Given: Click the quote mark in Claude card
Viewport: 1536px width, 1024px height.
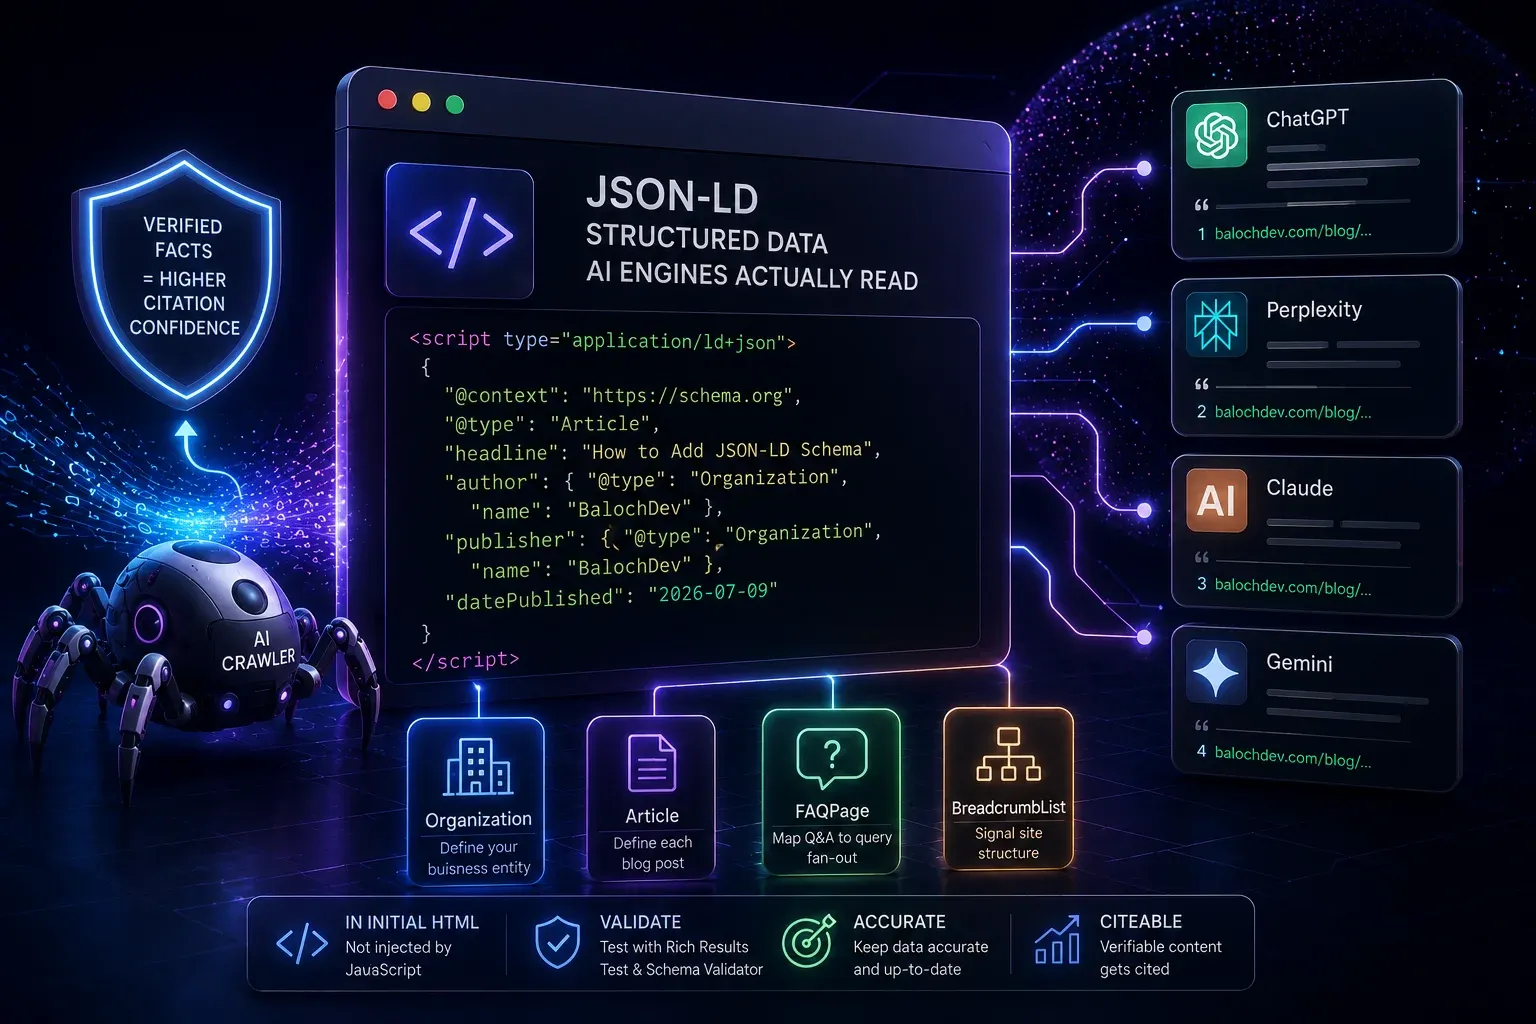Looking at the screenshot, I should pyautogui.click(x=1202, y=557).
